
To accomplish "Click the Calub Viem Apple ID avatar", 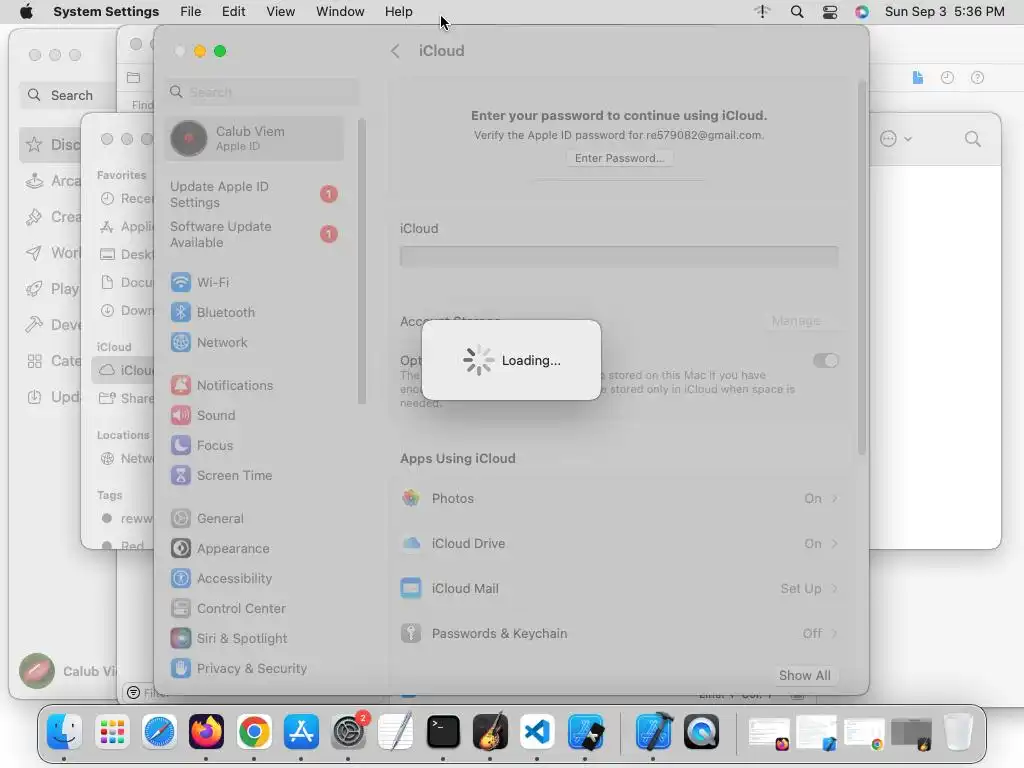I will pyautogui.click(x=189, y=138).
